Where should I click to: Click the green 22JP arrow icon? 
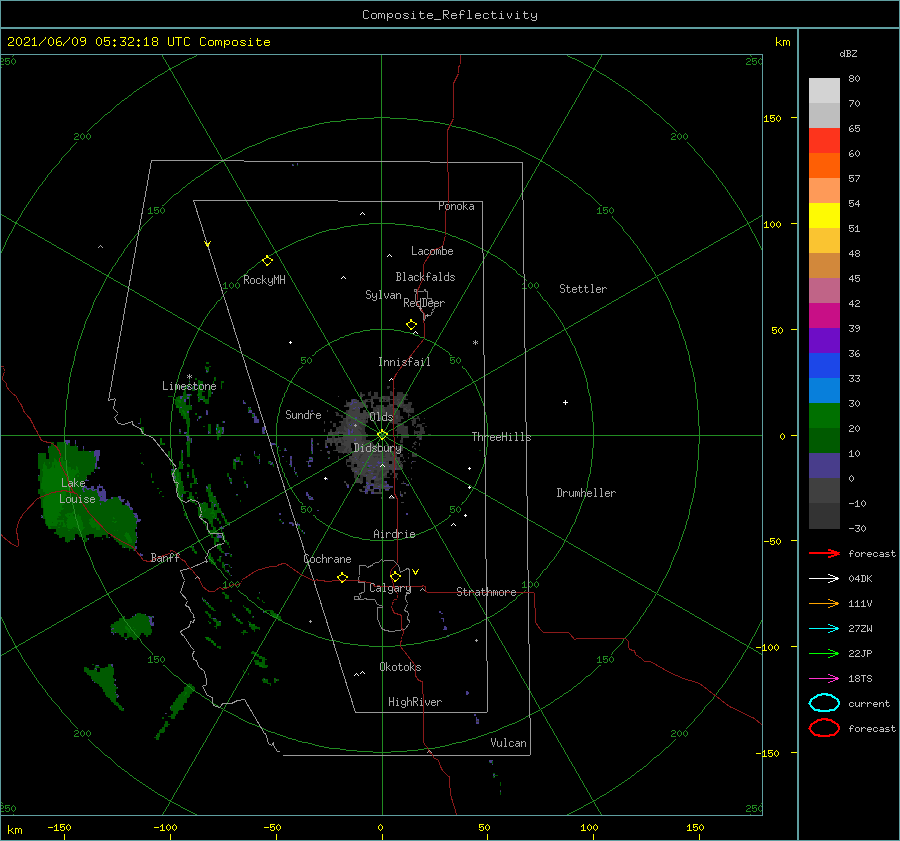pyautogui.click(x=824, y=653)
